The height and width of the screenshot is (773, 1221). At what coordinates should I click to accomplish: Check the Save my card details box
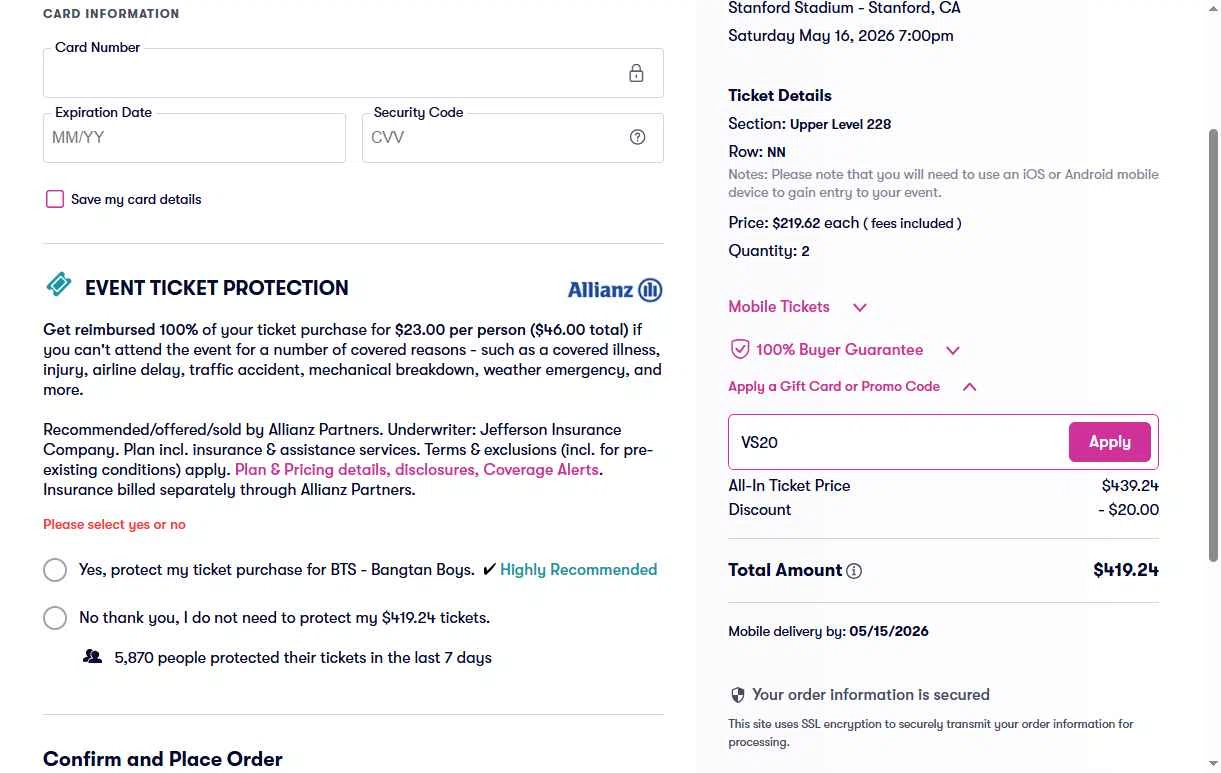click(55, 199)
